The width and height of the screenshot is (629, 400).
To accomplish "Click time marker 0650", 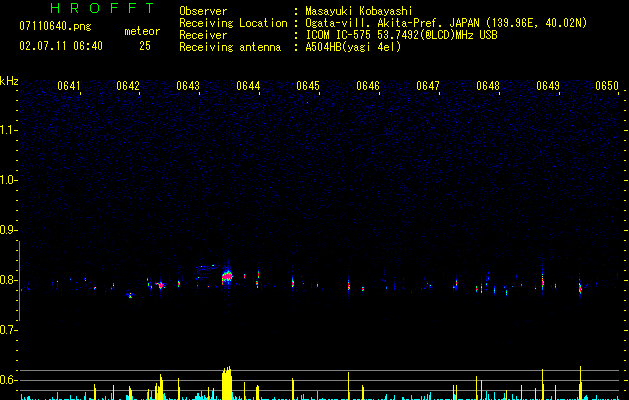I will pos(607,86).
